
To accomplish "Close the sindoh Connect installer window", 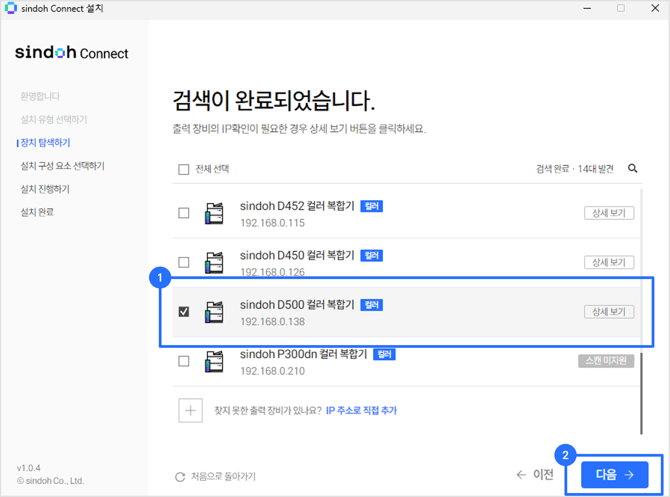I will pyautogui.click(x=655, y=8).
